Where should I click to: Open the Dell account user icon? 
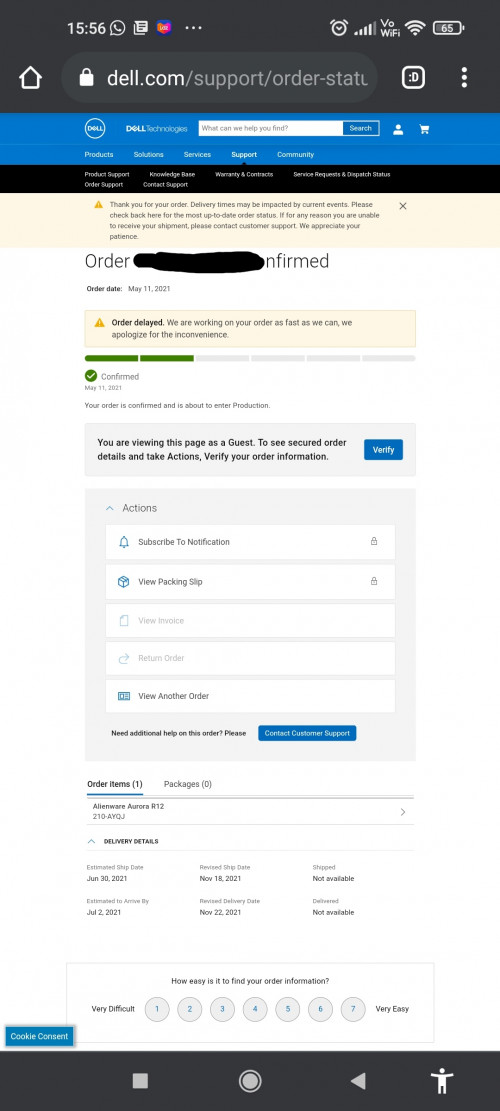click(398, 129)
